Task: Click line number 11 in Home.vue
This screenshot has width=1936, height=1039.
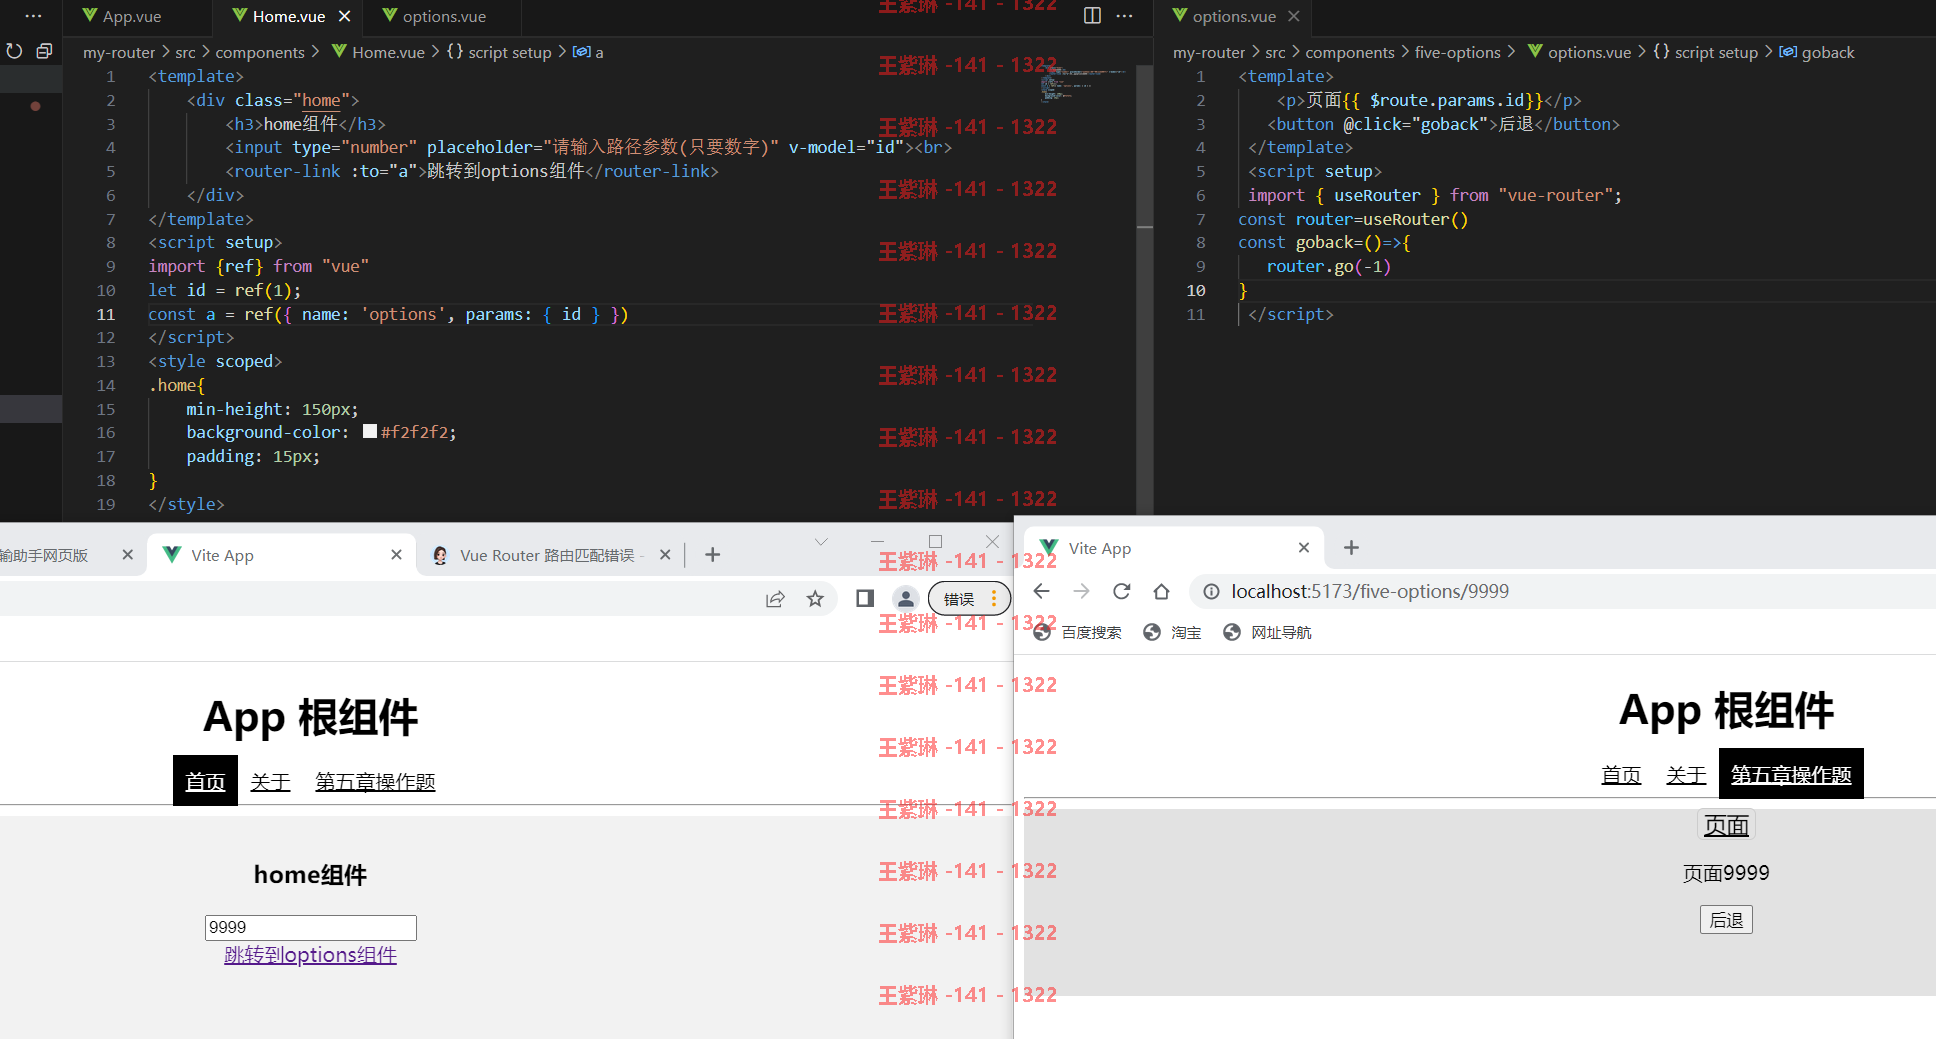Action: coord(106,314)
